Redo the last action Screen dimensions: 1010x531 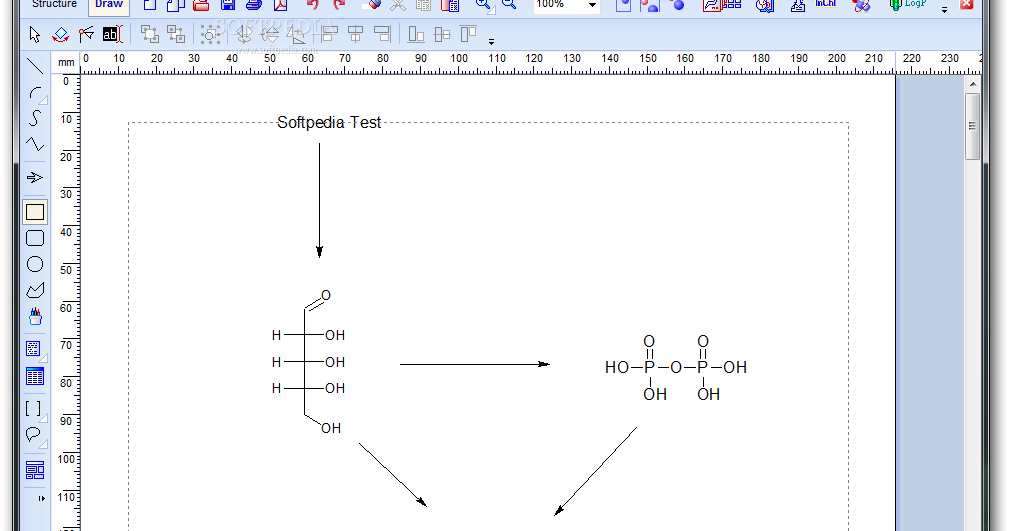click(x=339, y=5)
